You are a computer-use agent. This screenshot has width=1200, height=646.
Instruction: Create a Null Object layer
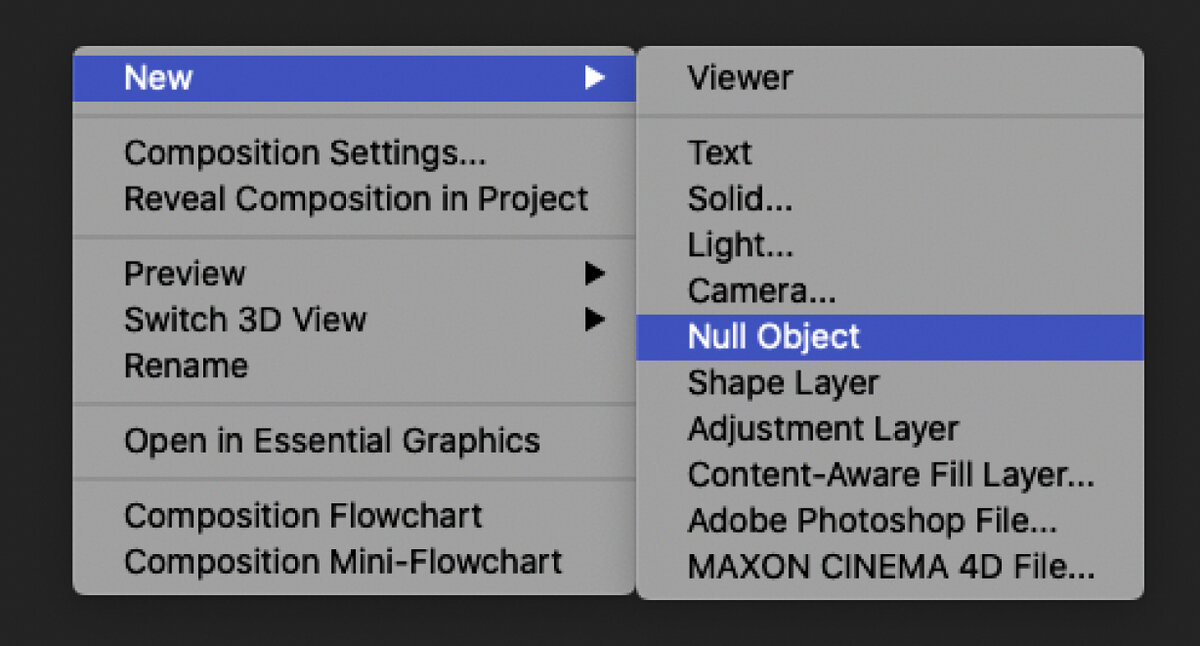tap(773, 337)
